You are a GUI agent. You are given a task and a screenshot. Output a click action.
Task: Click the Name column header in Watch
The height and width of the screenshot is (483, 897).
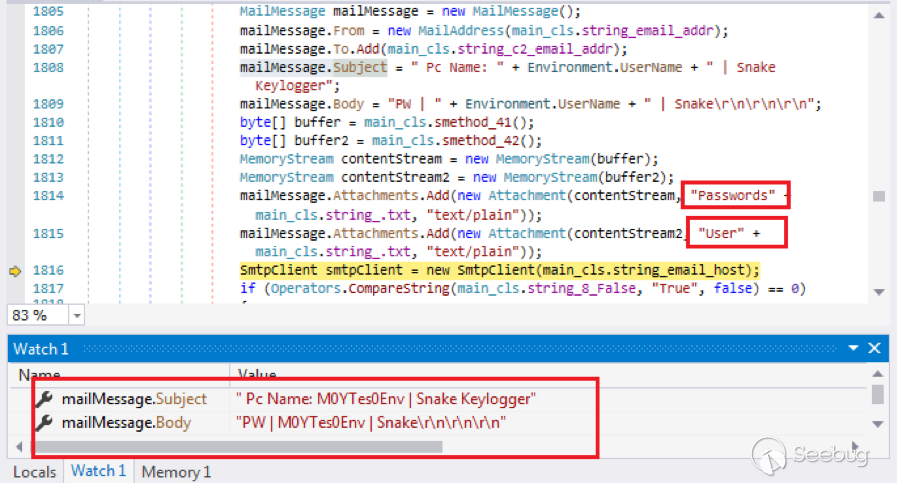pyautogui.click(x=39, y=374)
